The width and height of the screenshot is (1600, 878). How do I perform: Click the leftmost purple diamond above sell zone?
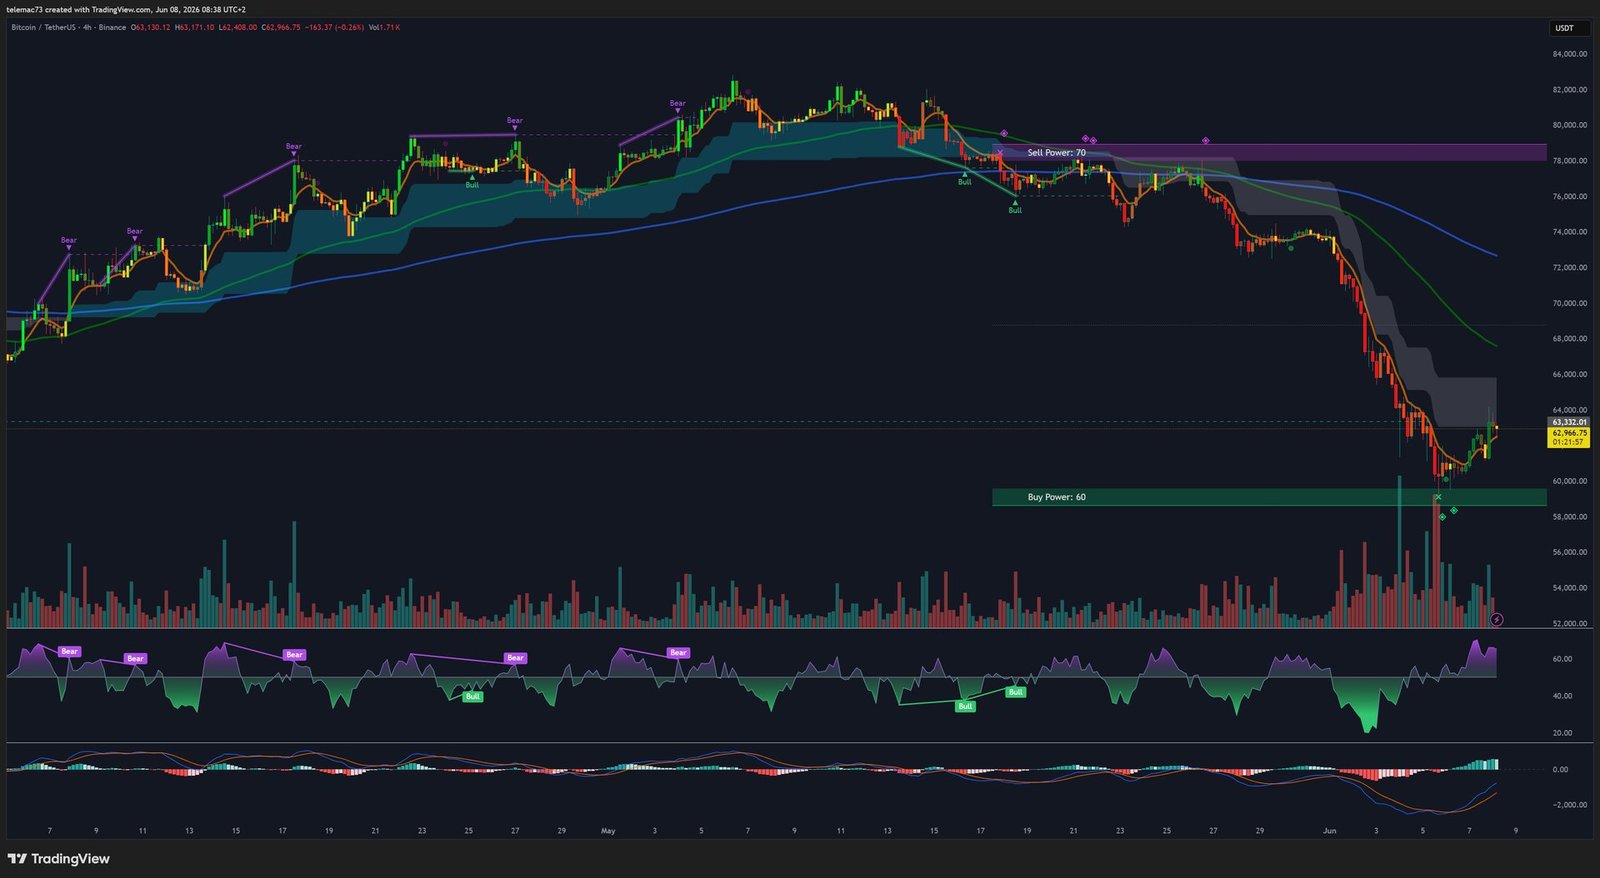coord(1004,133)
